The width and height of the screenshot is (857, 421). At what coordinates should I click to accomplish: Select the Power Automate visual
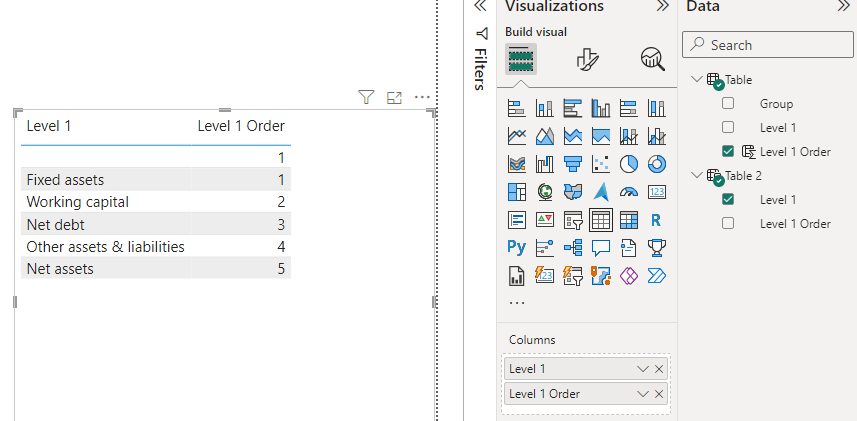coord(656,276)
